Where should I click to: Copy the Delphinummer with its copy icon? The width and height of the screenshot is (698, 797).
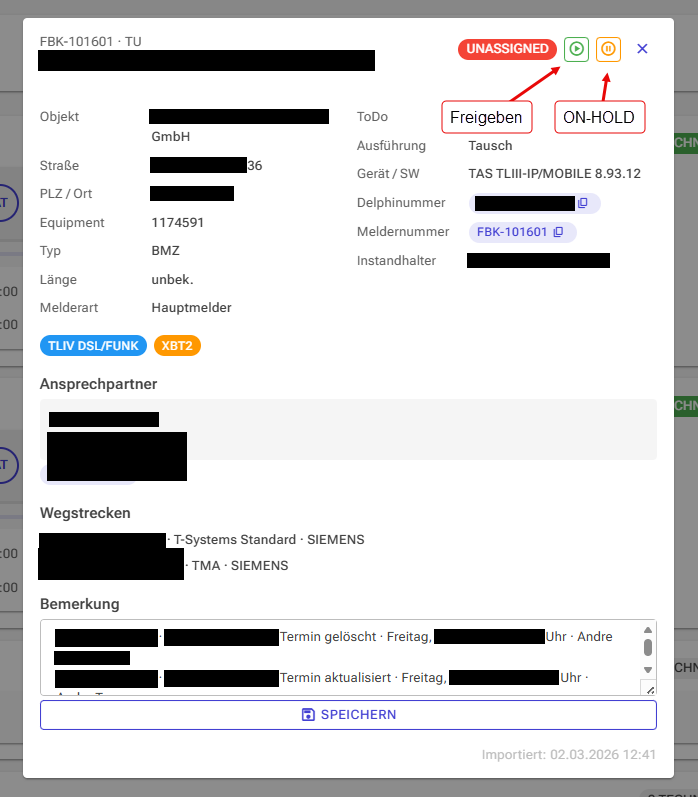tap(583, 203)
